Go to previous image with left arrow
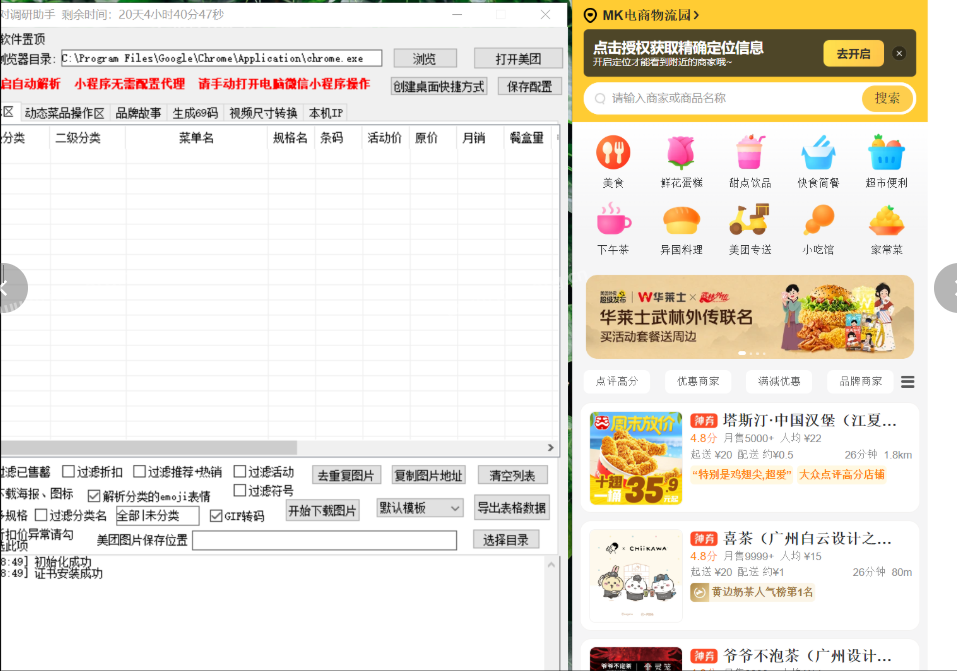Viewport: 957px width, 671px height. (6, 288)
